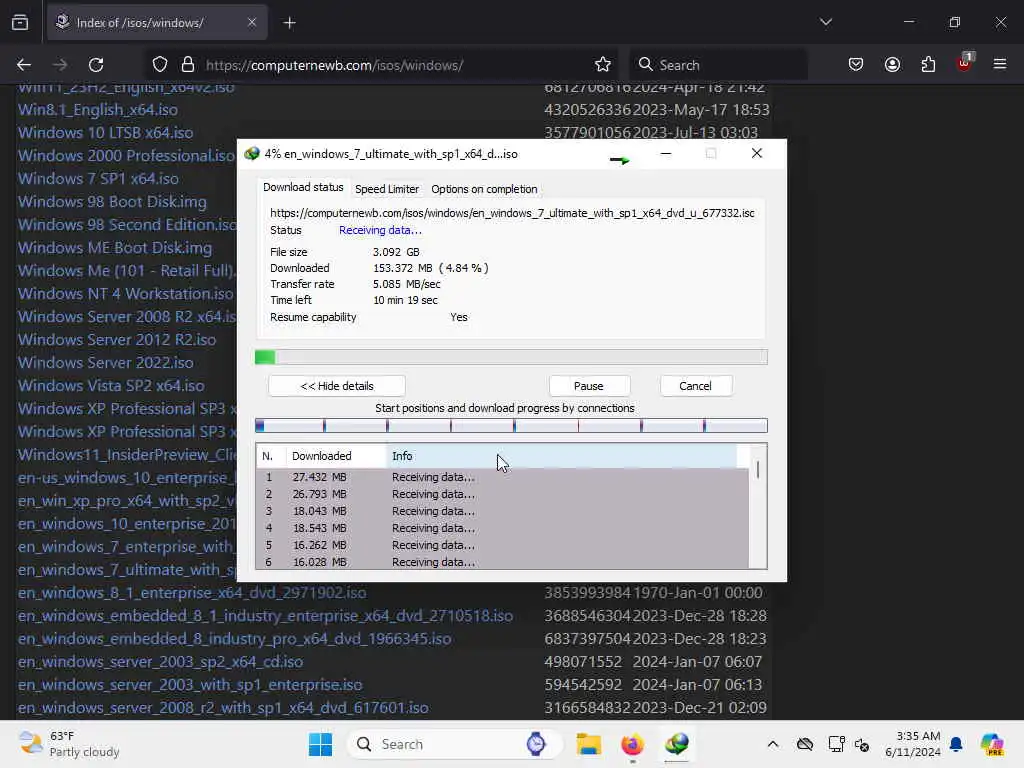Viewport: 1024px width, 768px height.
Task: Select connection 4 row with 18.543 MB
Action: pyautogui.click(x=502, y=528)
